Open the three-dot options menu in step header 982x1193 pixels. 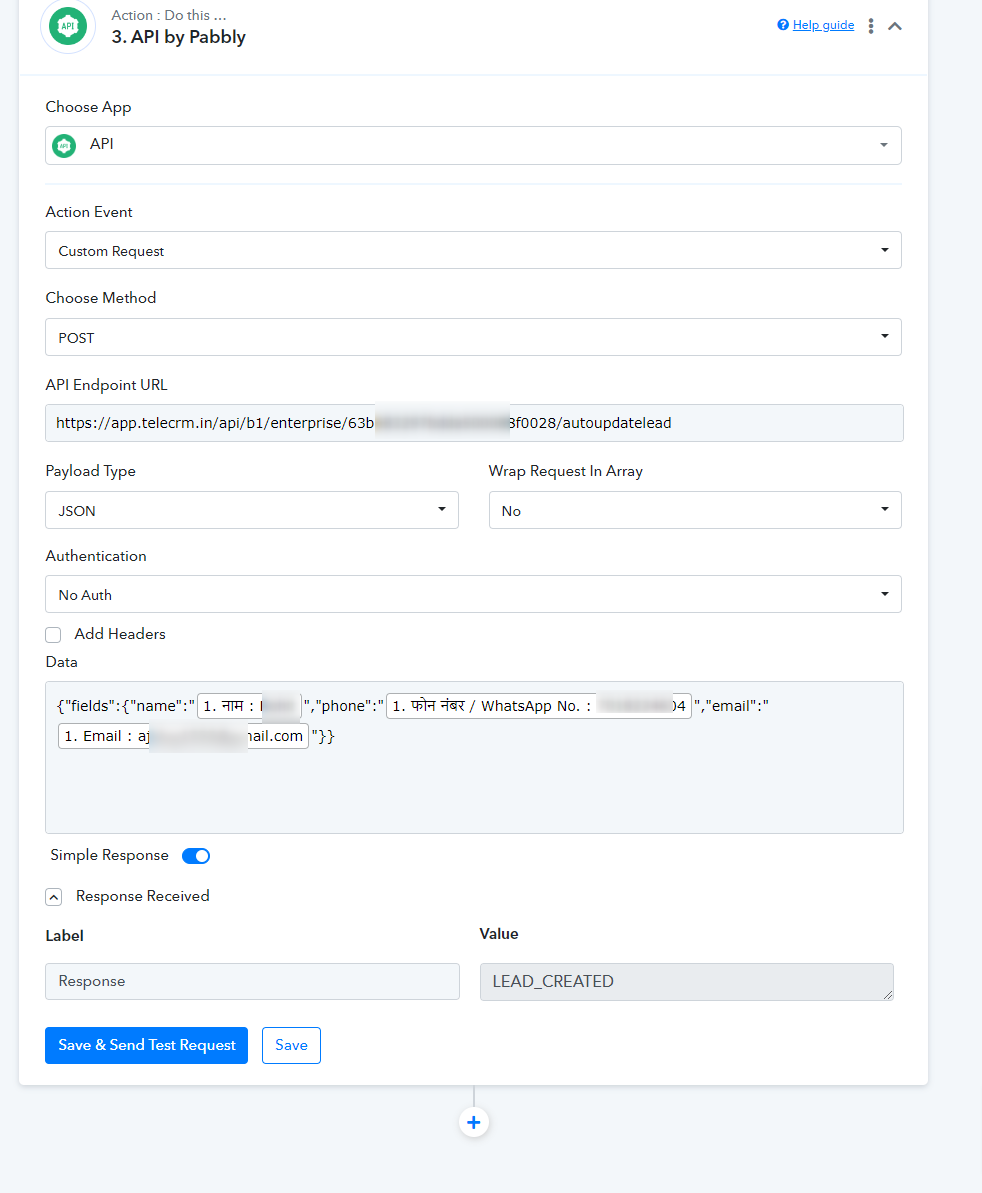(871, 26)
